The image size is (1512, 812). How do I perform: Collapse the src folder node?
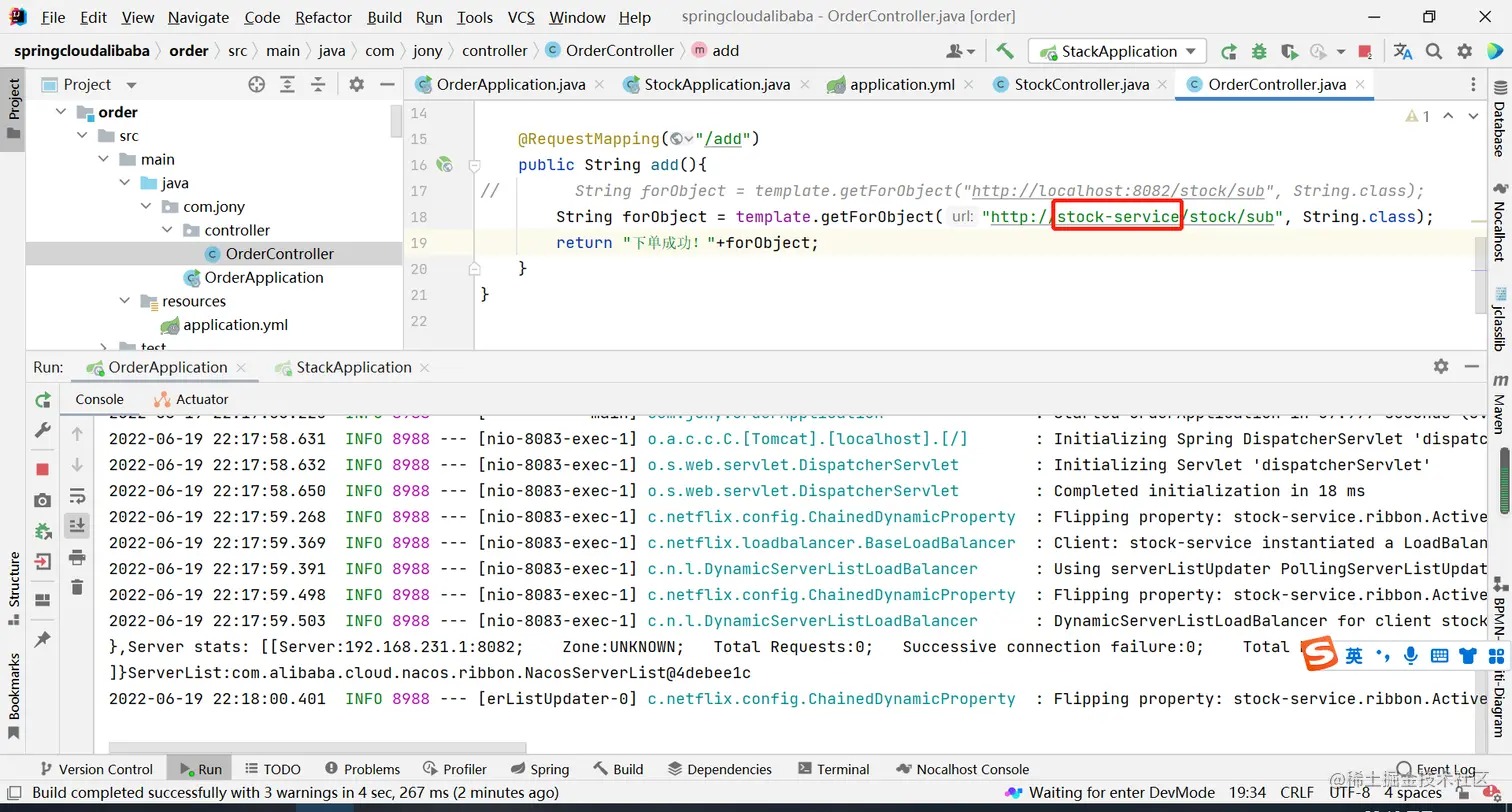[x=83, y=136]
